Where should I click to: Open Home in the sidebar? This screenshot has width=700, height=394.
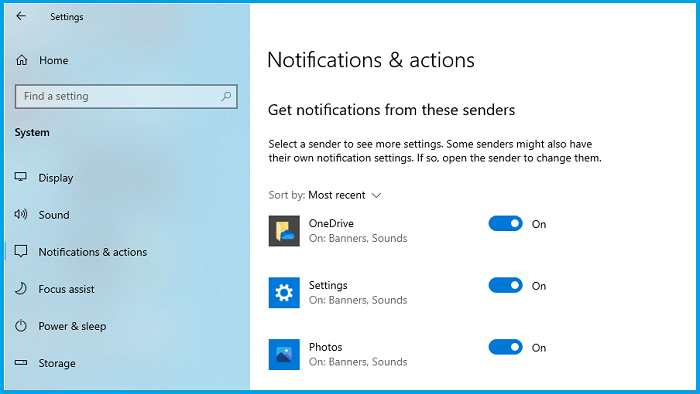[54, 60]
